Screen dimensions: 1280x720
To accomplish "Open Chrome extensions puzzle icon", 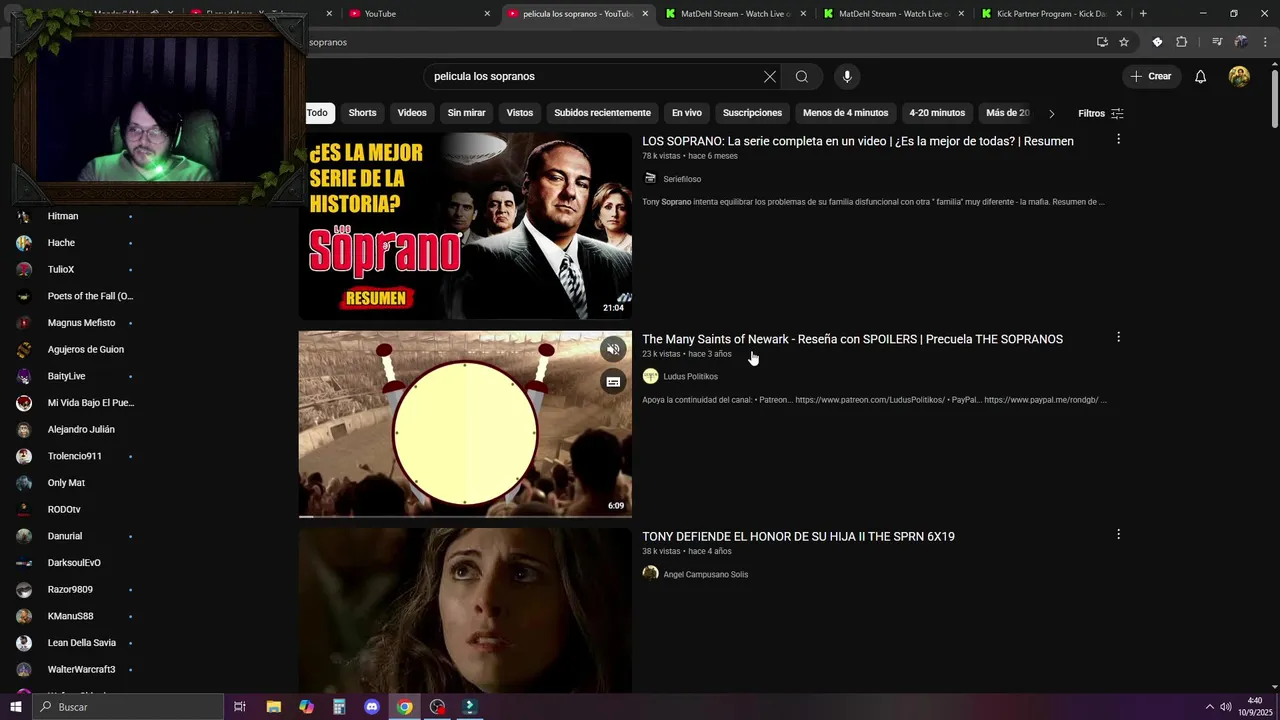I will [1181, 42].
